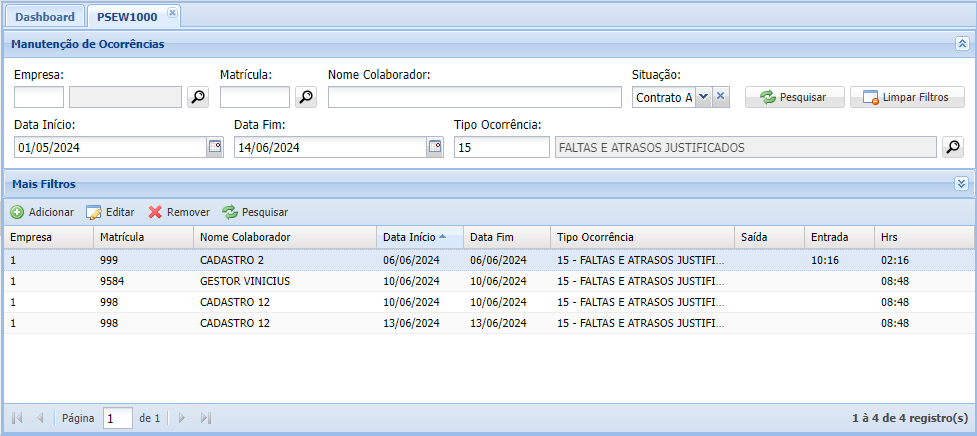Screen dimensions: 977x436
Task: Close the PSEW1000 tab
Action: (172, 13)
